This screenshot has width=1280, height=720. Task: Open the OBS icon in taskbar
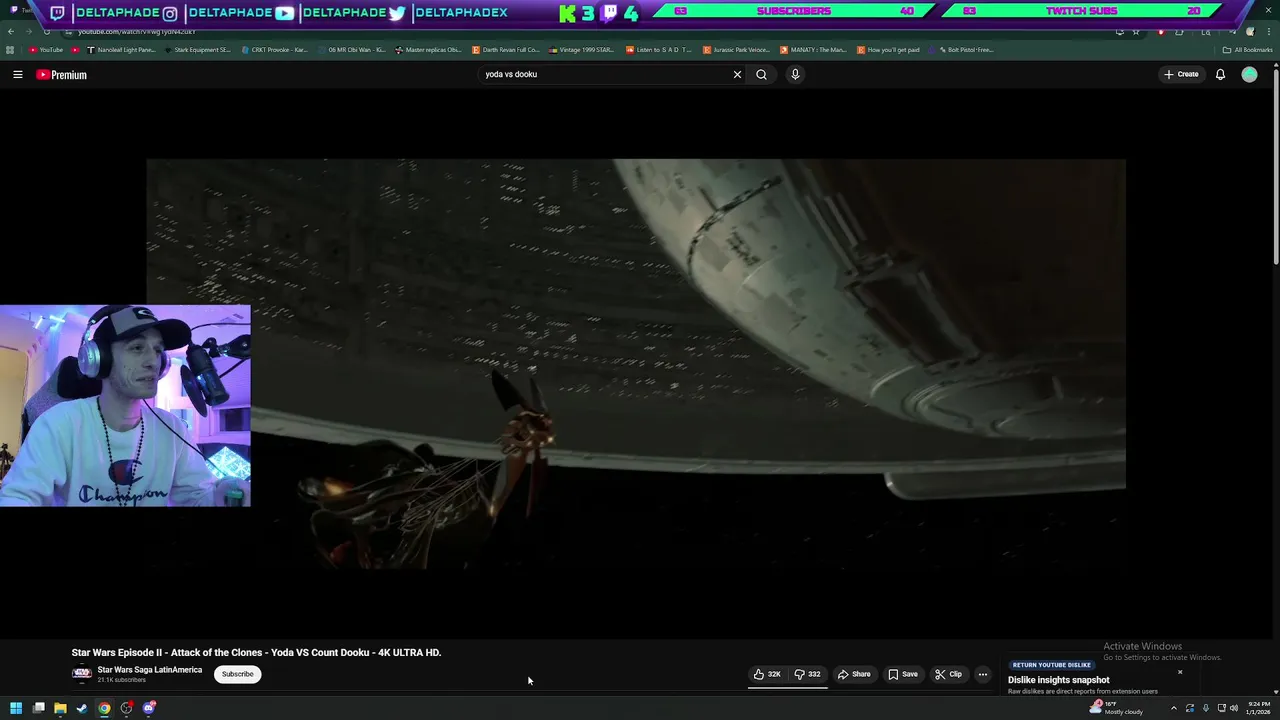pyautogui.click(x=127, y=709)
